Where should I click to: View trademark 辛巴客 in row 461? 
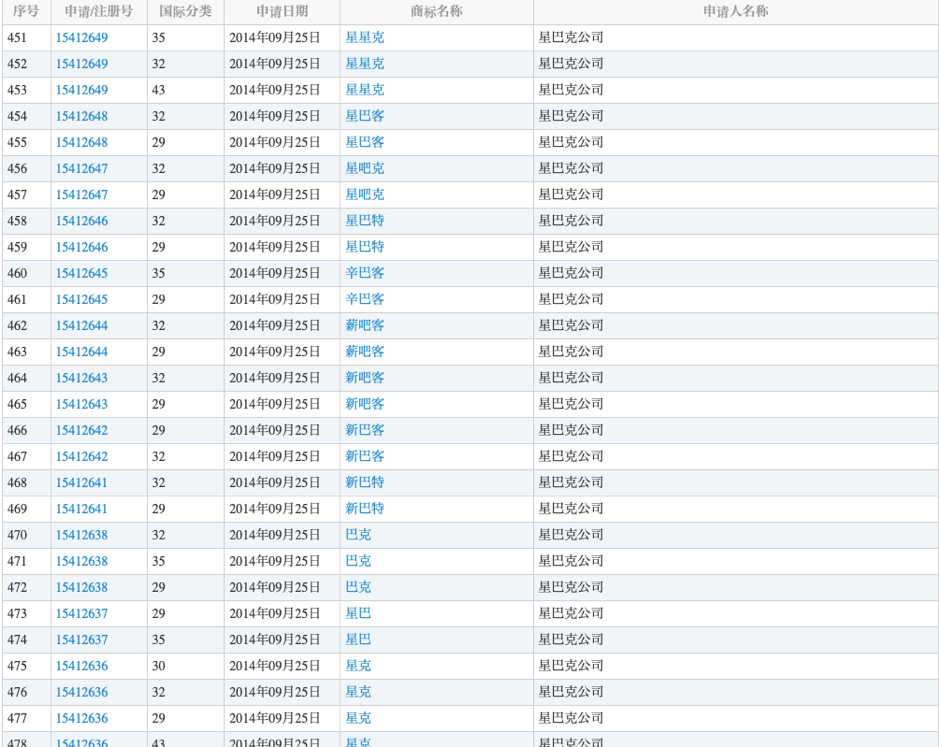click(x=365, y=300)
